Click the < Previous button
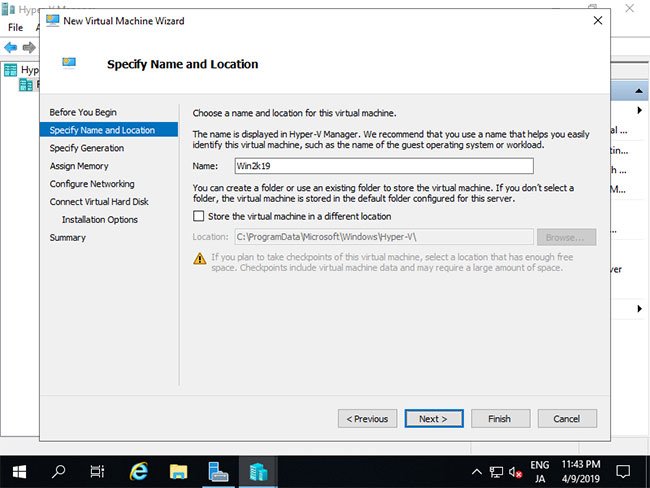Viewport: 650px width, 488px height. pos(367,419)
